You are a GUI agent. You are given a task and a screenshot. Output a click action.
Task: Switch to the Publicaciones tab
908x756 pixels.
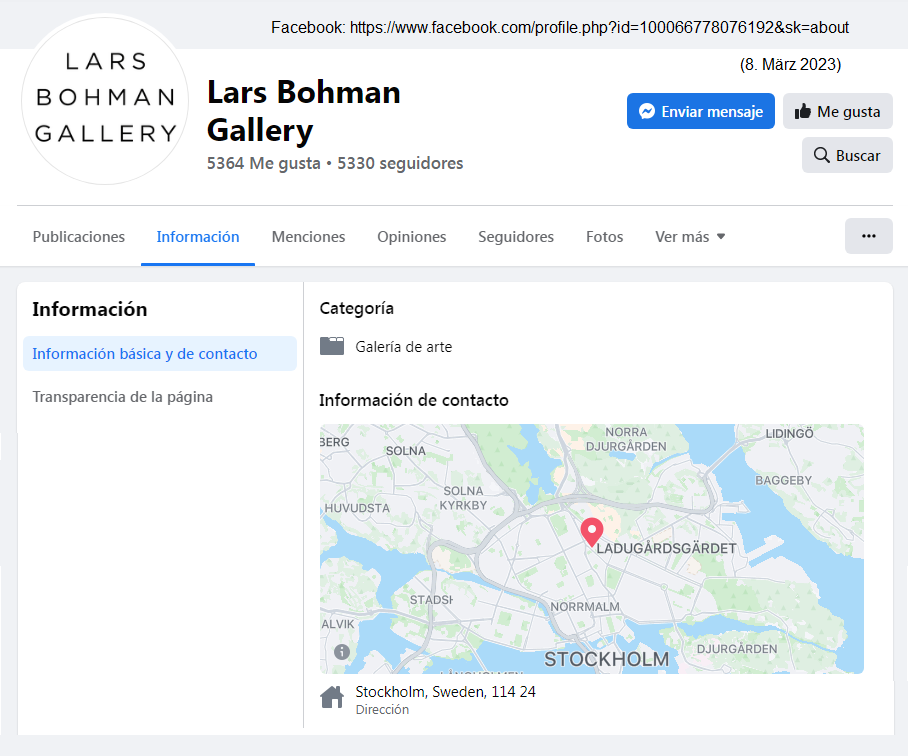[x=79, y=237]
